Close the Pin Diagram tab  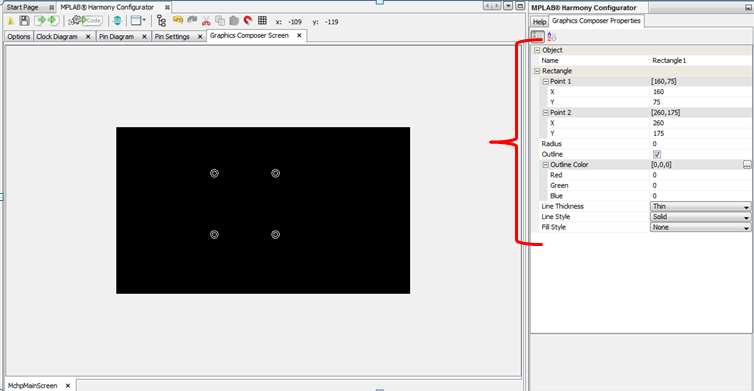[x=144, y=37]
